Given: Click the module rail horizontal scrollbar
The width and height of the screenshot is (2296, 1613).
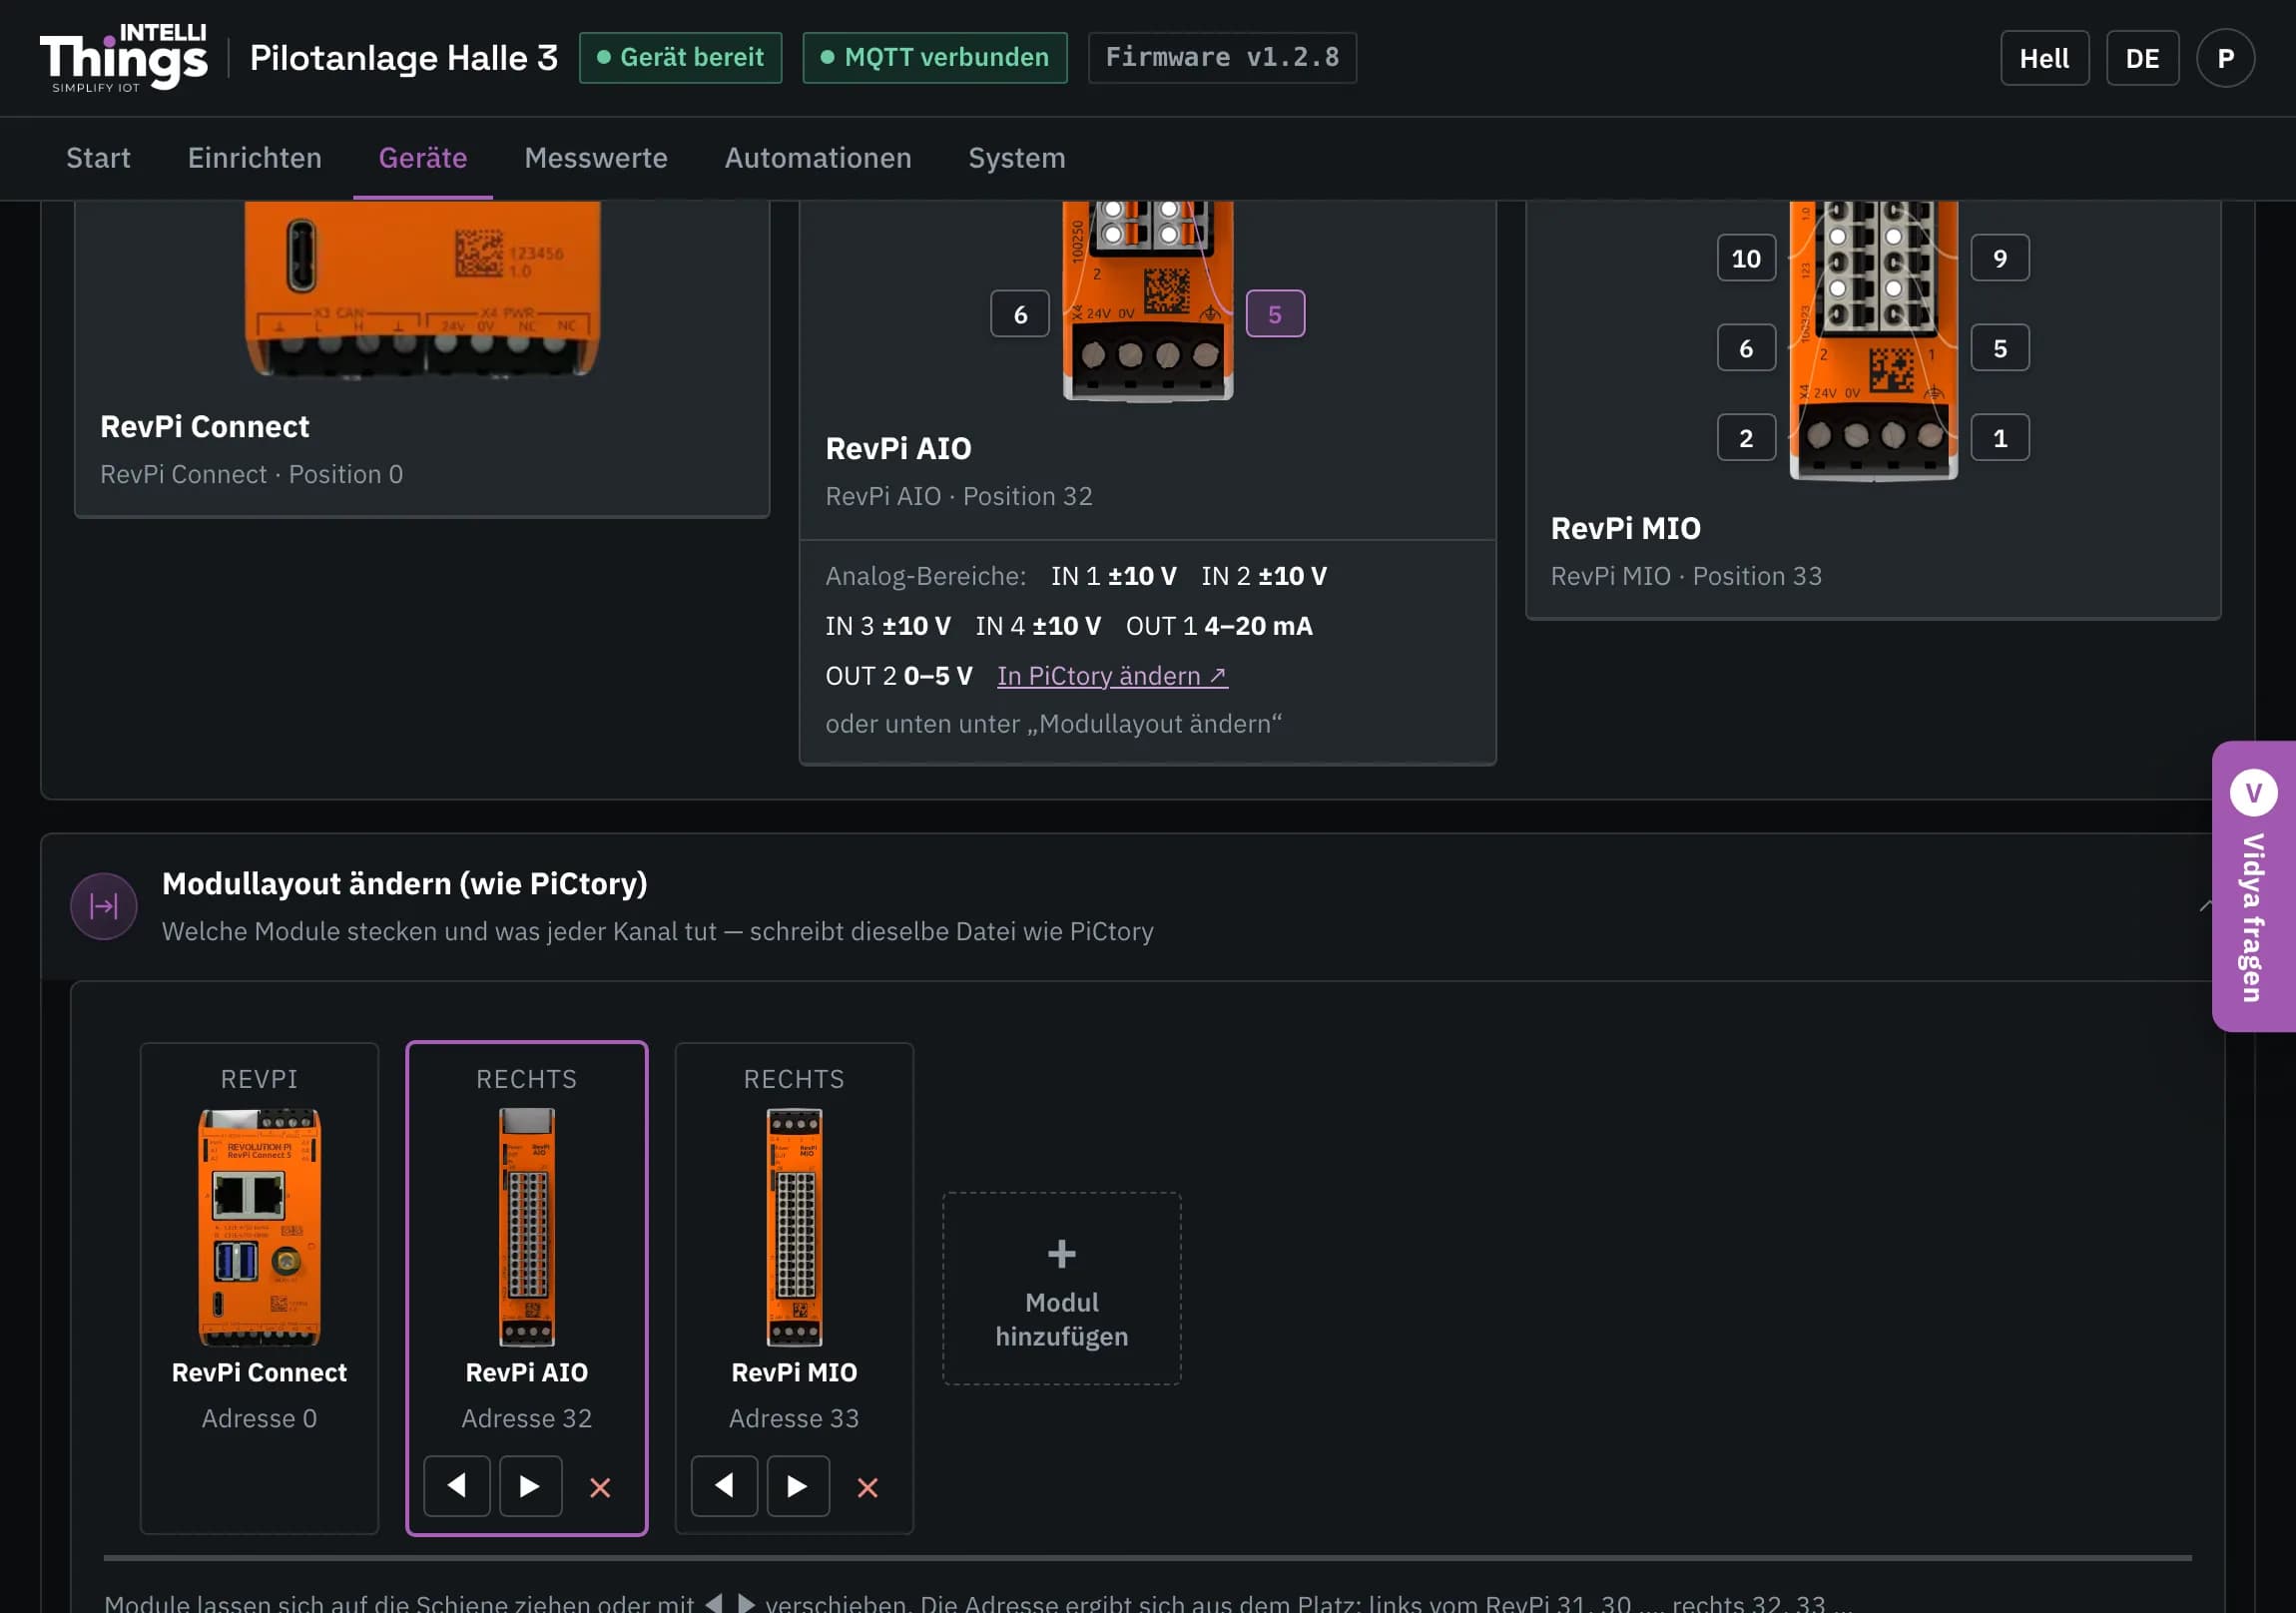Looking at the screenshot, I should (x=1147, y=1558).
